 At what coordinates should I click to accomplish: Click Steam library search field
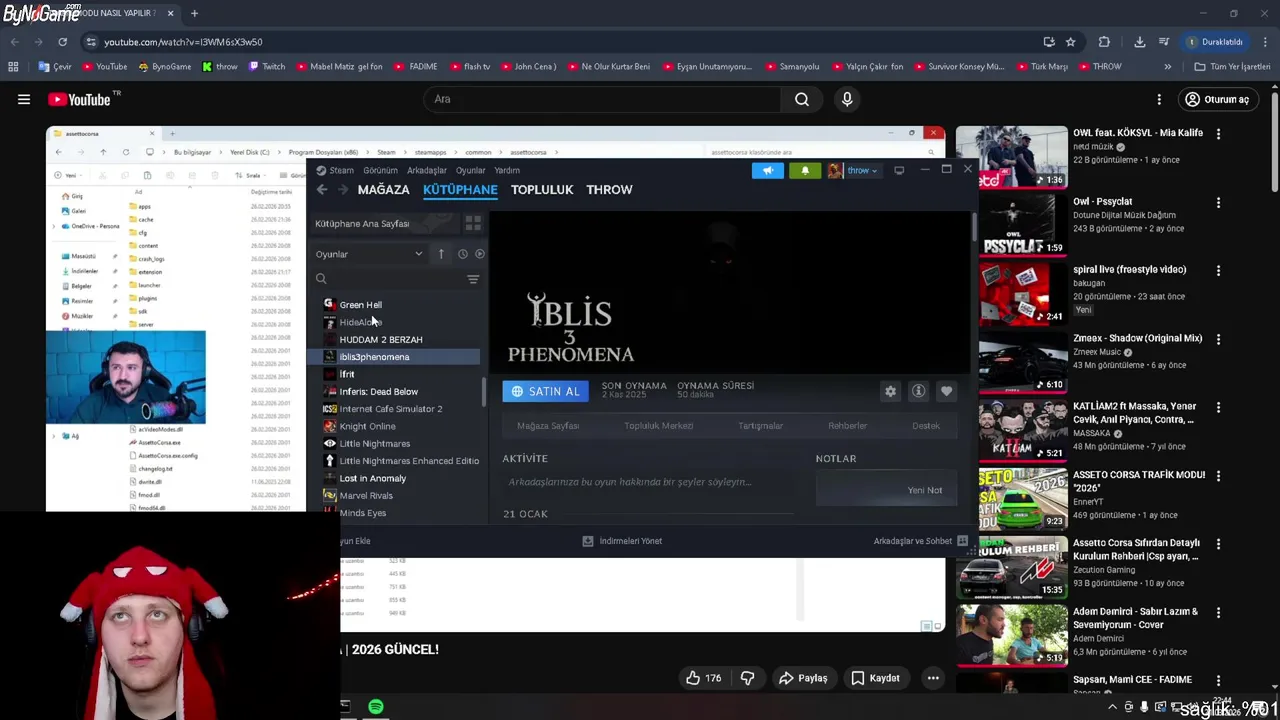point(388,279)
